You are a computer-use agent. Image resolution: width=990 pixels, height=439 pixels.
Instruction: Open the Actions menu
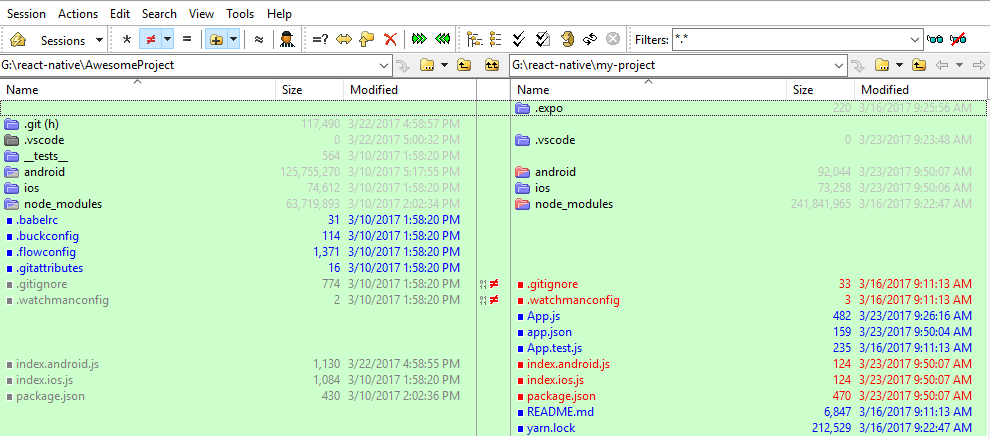point(78,14)
